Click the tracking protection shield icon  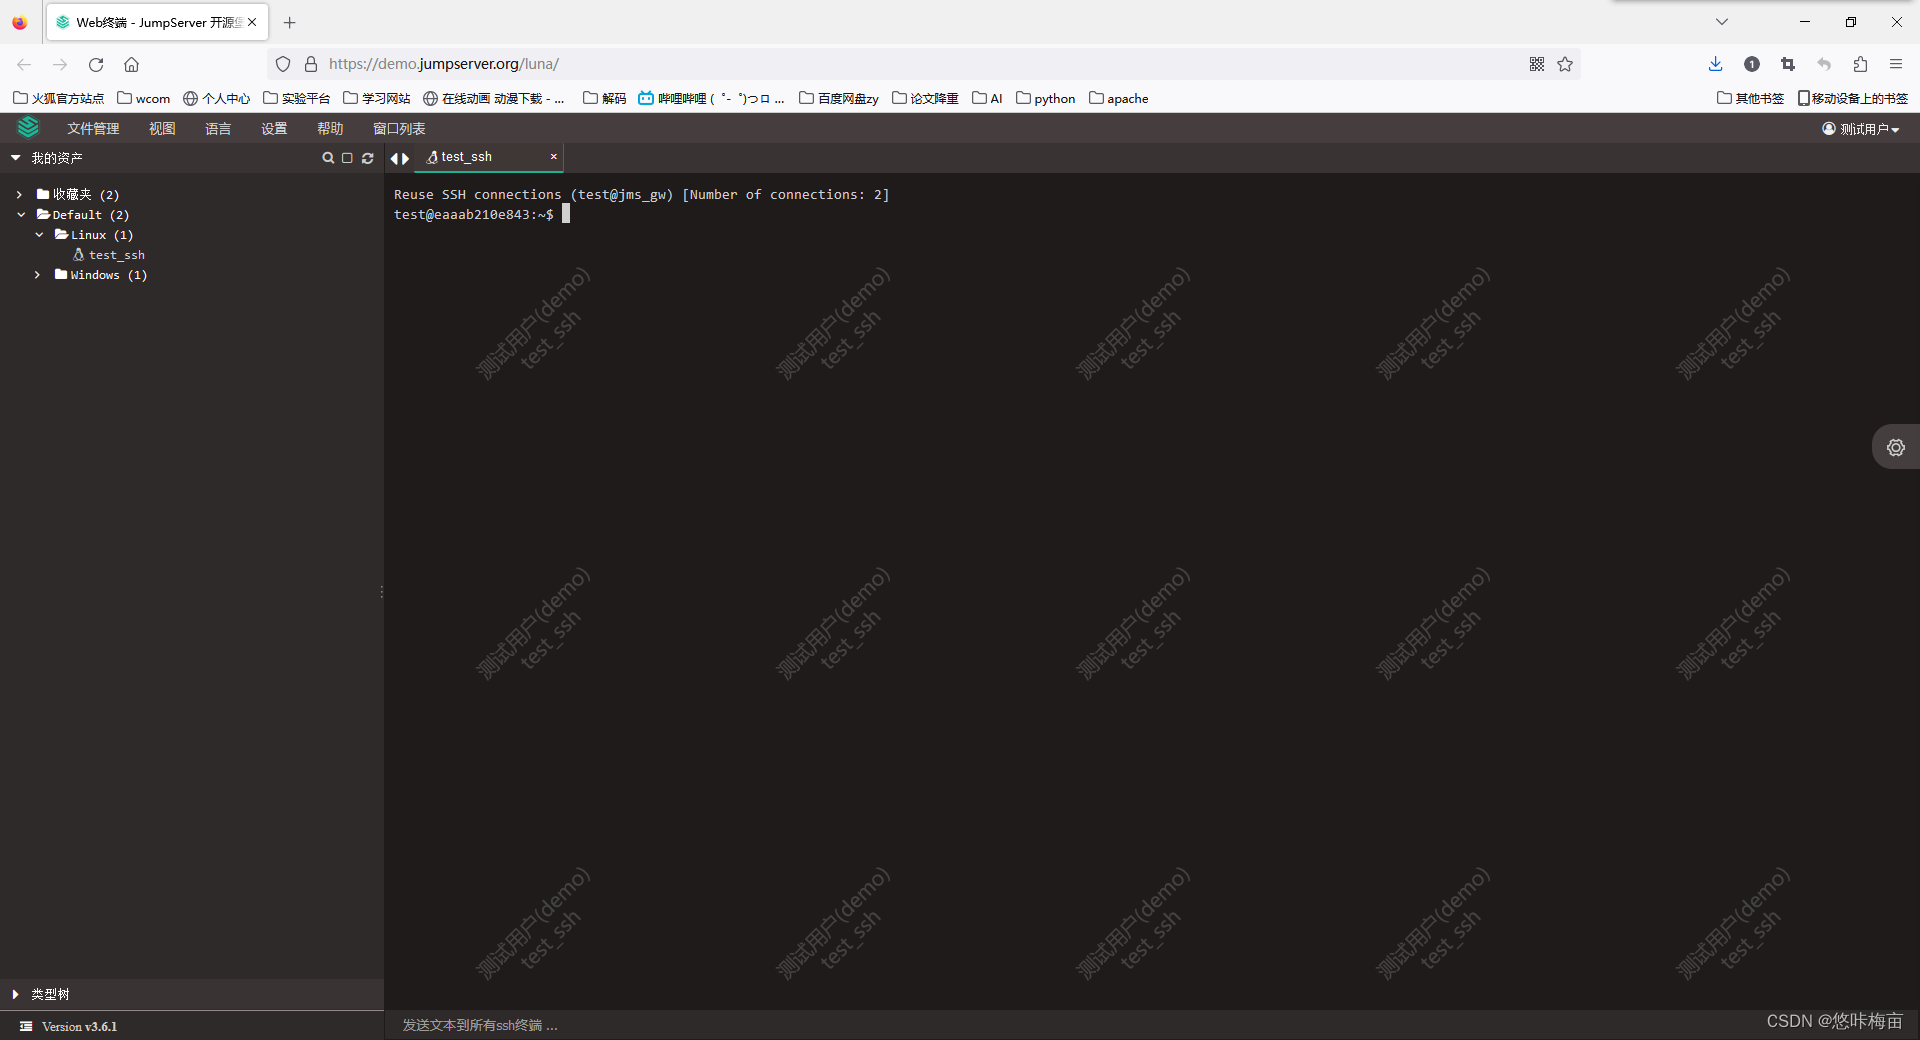pos(283,64)
